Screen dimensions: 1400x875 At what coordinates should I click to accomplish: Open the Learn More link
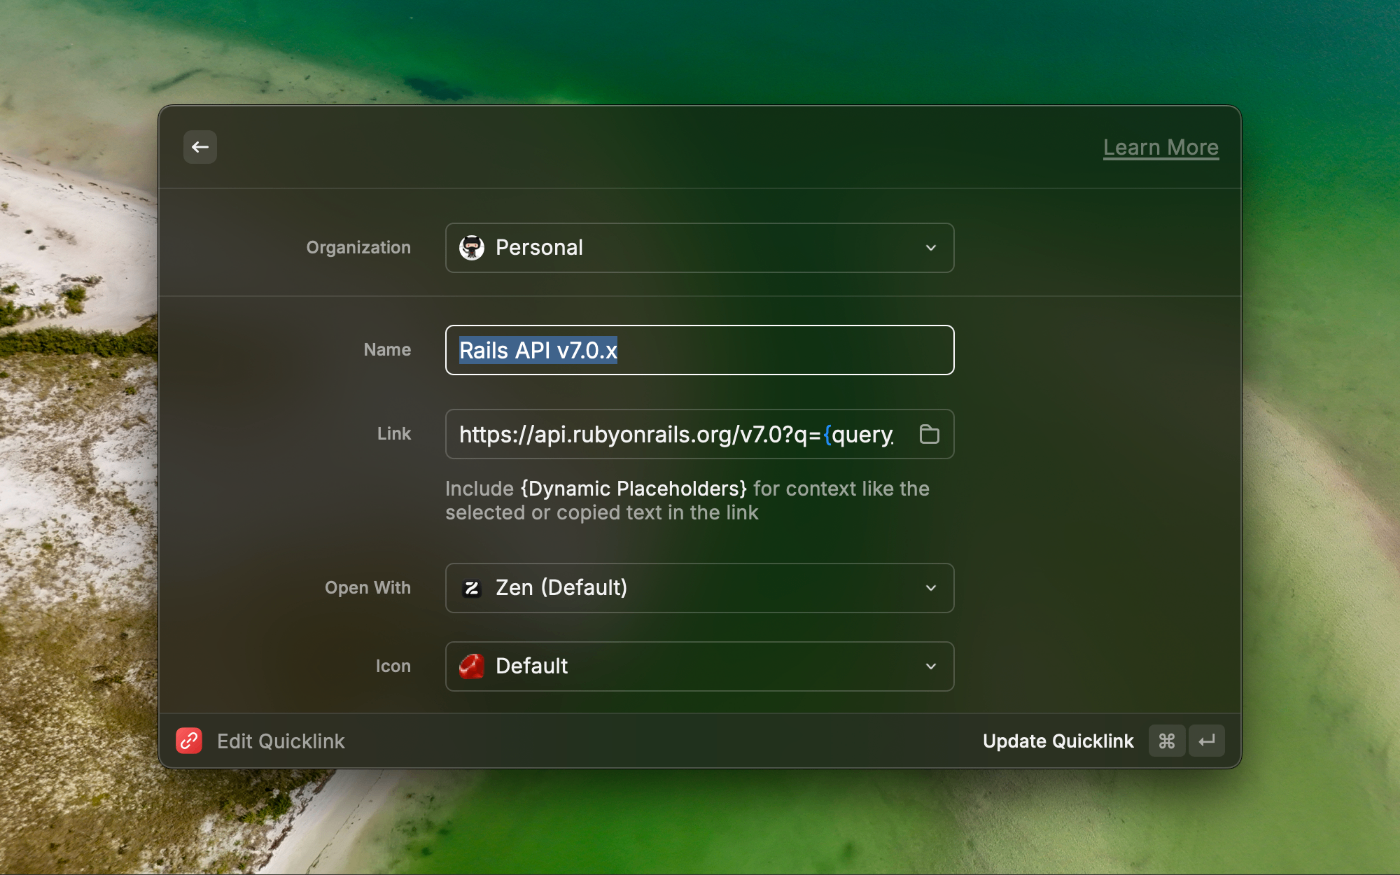(x=1160, y=147)
